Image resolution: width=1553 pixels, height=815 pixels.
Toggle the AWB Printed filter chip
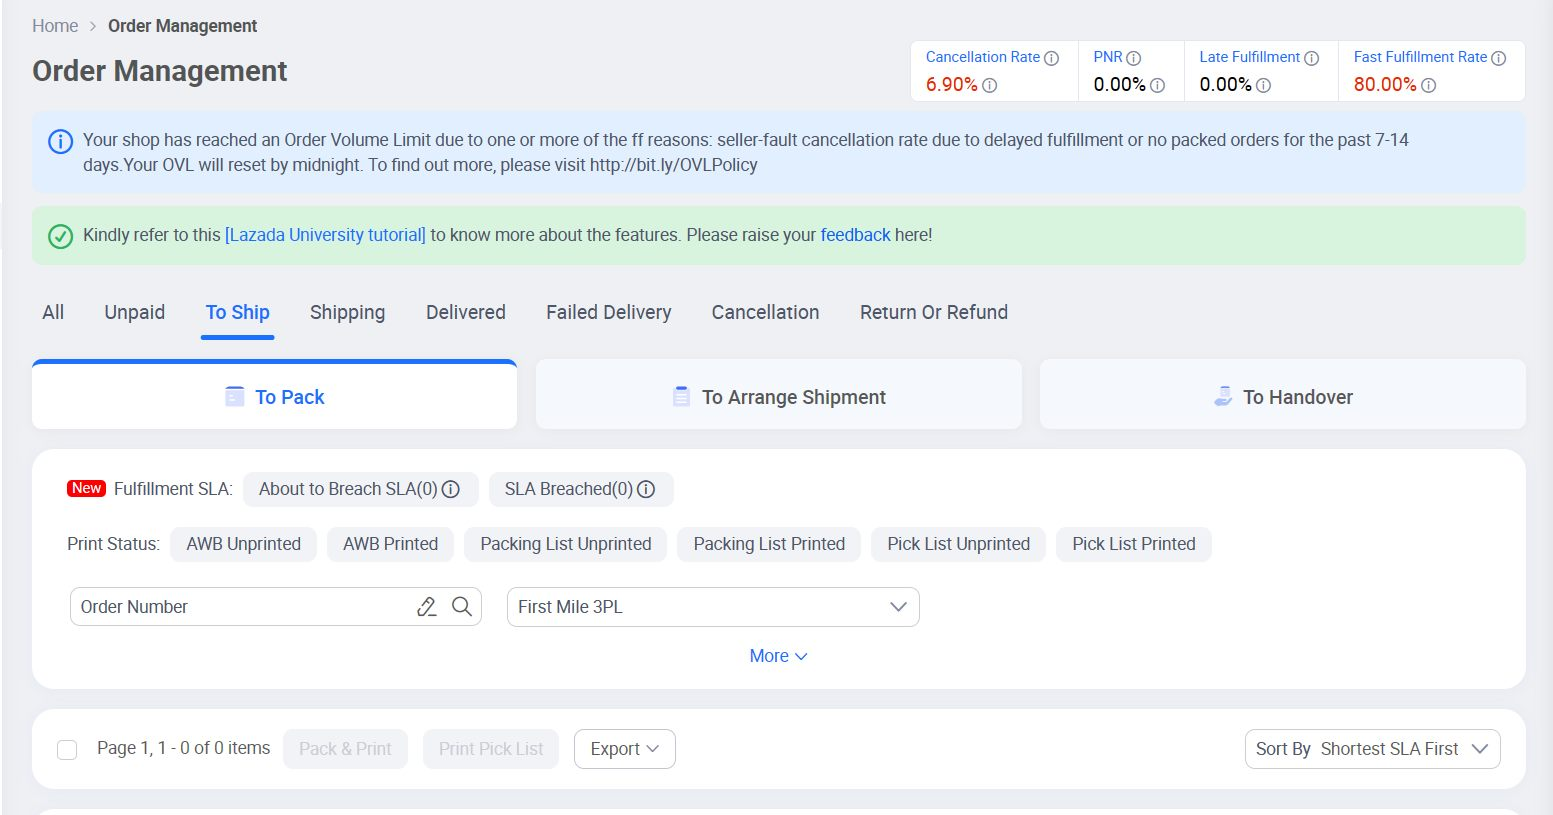[390, 544]
